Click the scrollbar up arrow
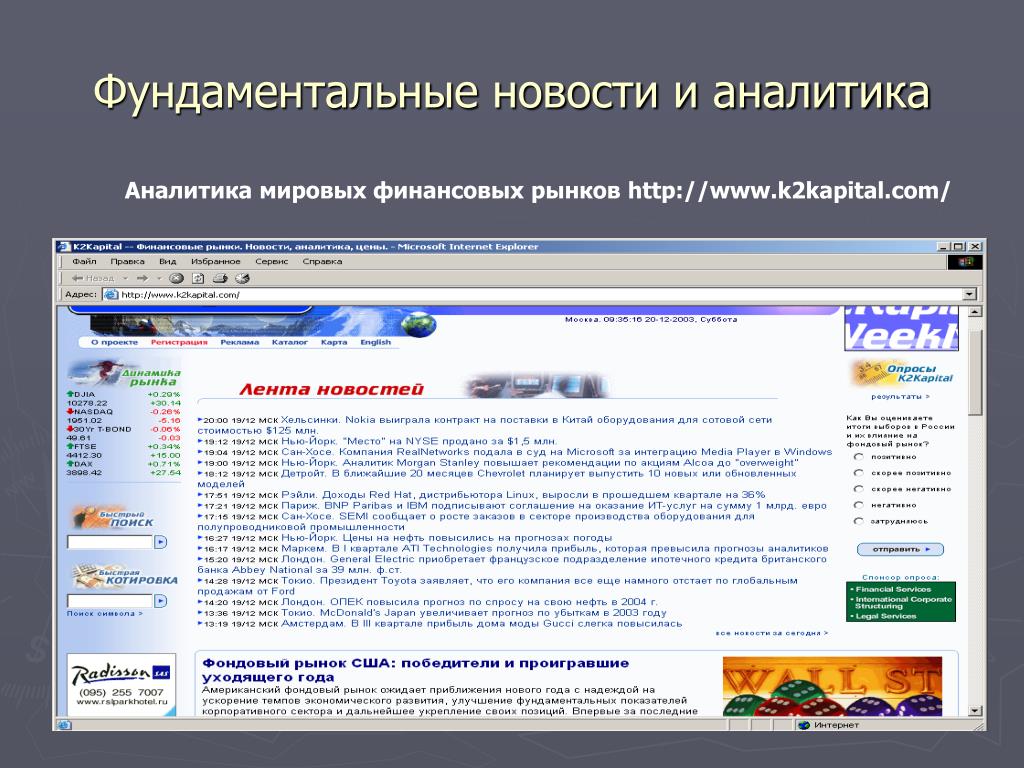This screenshot has height=768, width=1024. coord(975,312)
